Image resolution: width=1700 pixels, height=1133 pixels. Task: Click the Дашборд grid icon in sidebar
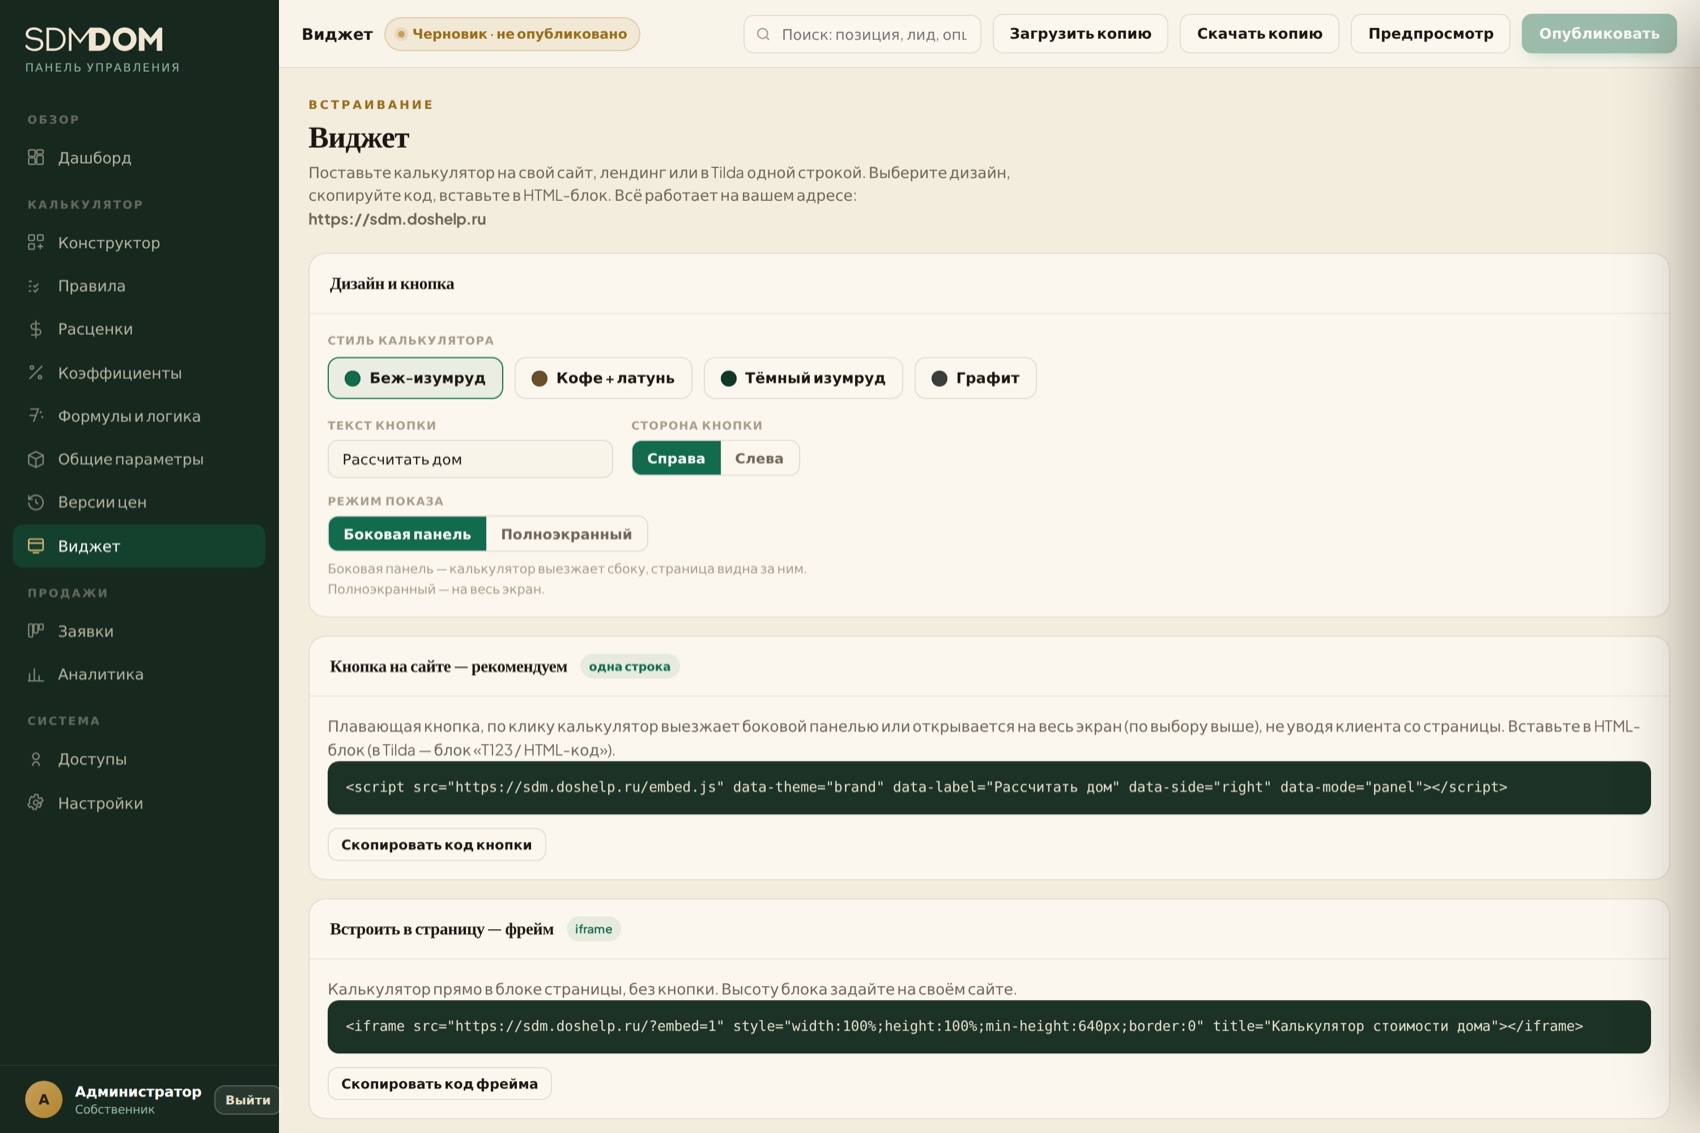coord(36,157)
